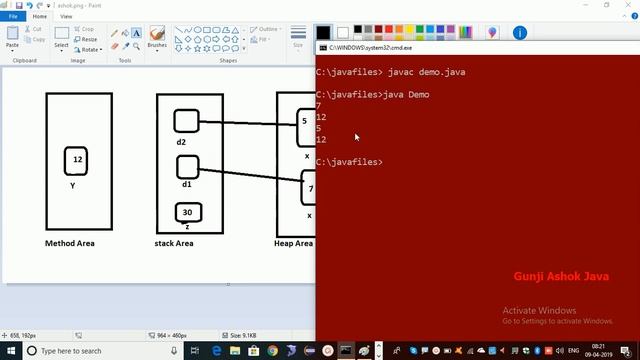640x360 pixels.
Task: Open the Select dropdown arrow
Action: coord(61,51)
